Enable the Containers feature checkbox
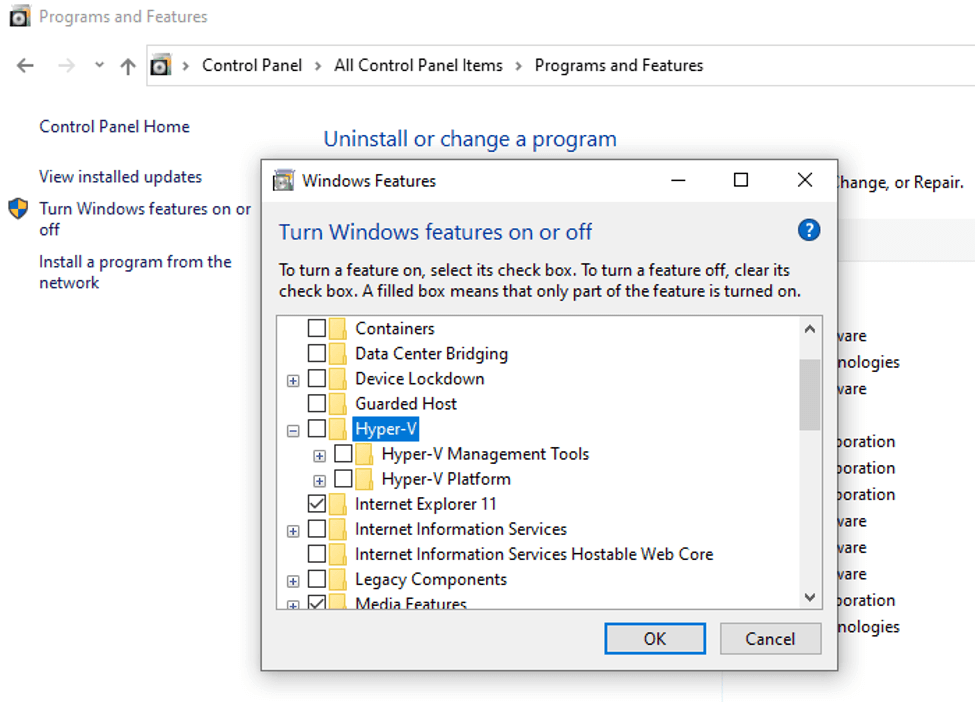The width and height of the screenshot is (975, 702). (317, 328)
